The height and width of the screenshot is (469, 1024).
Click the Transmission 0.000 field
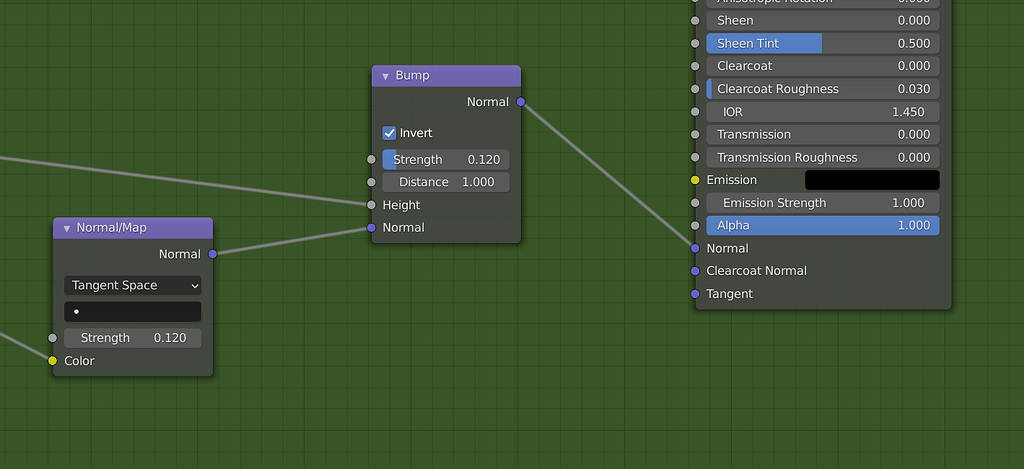[x=823, y=135]
